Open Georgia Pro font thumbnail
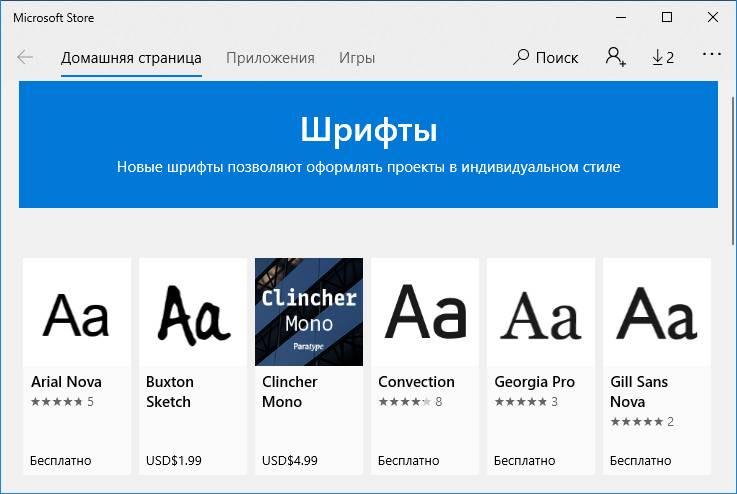This screenshot has width=737, height=494. coord(541,312)
